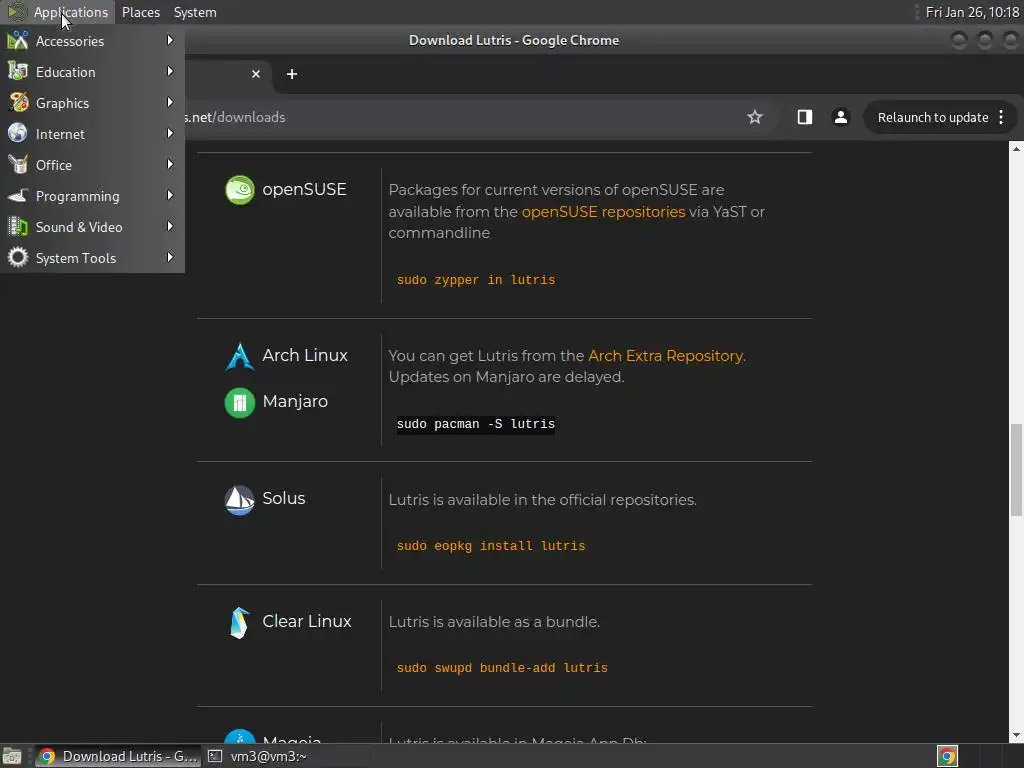Open Chrome side panel icon

(805, 117)
